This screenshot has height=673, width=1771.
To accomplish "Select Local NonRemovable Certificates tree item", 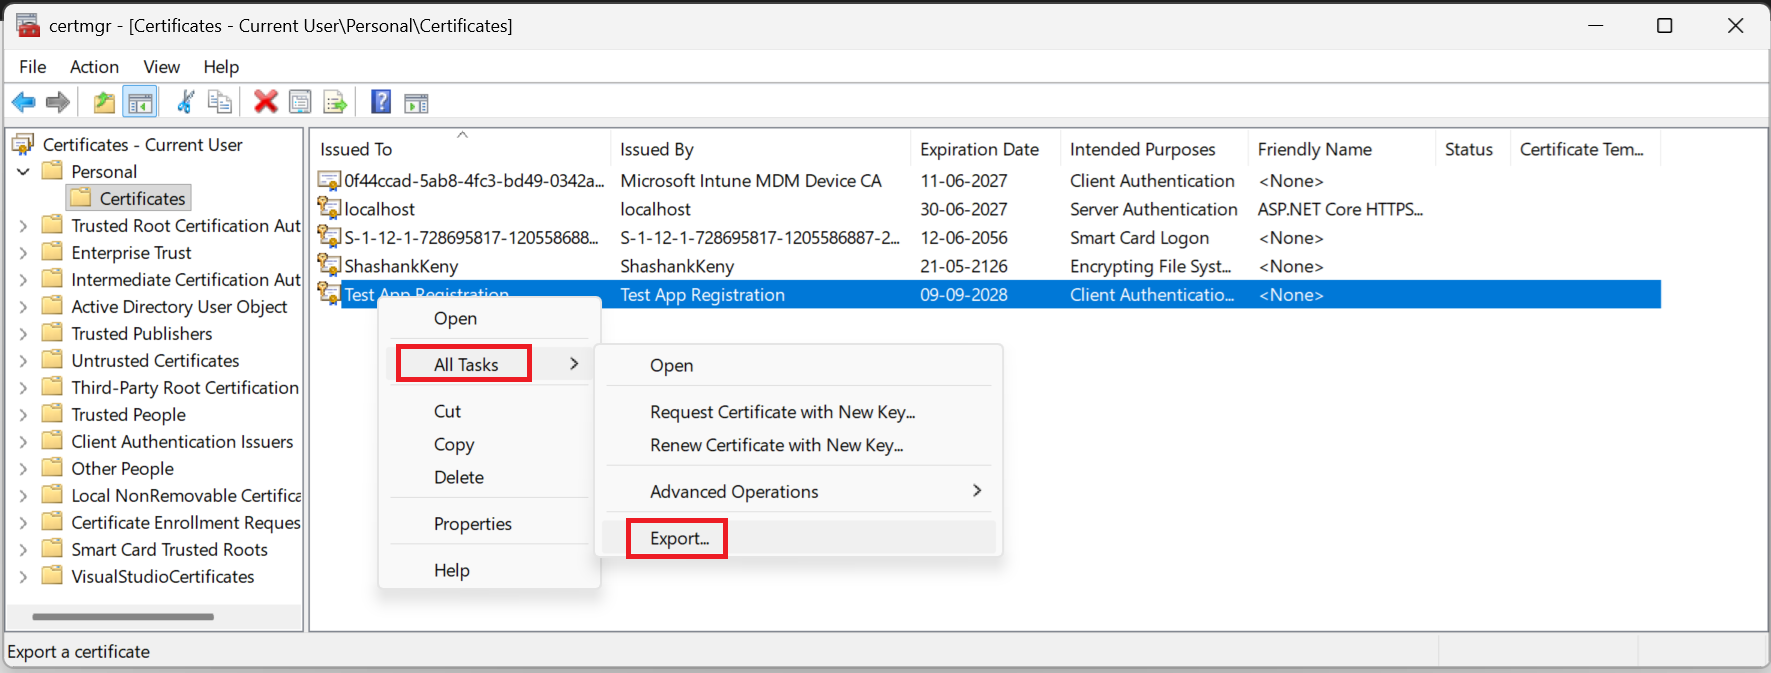I will (186, 495).
